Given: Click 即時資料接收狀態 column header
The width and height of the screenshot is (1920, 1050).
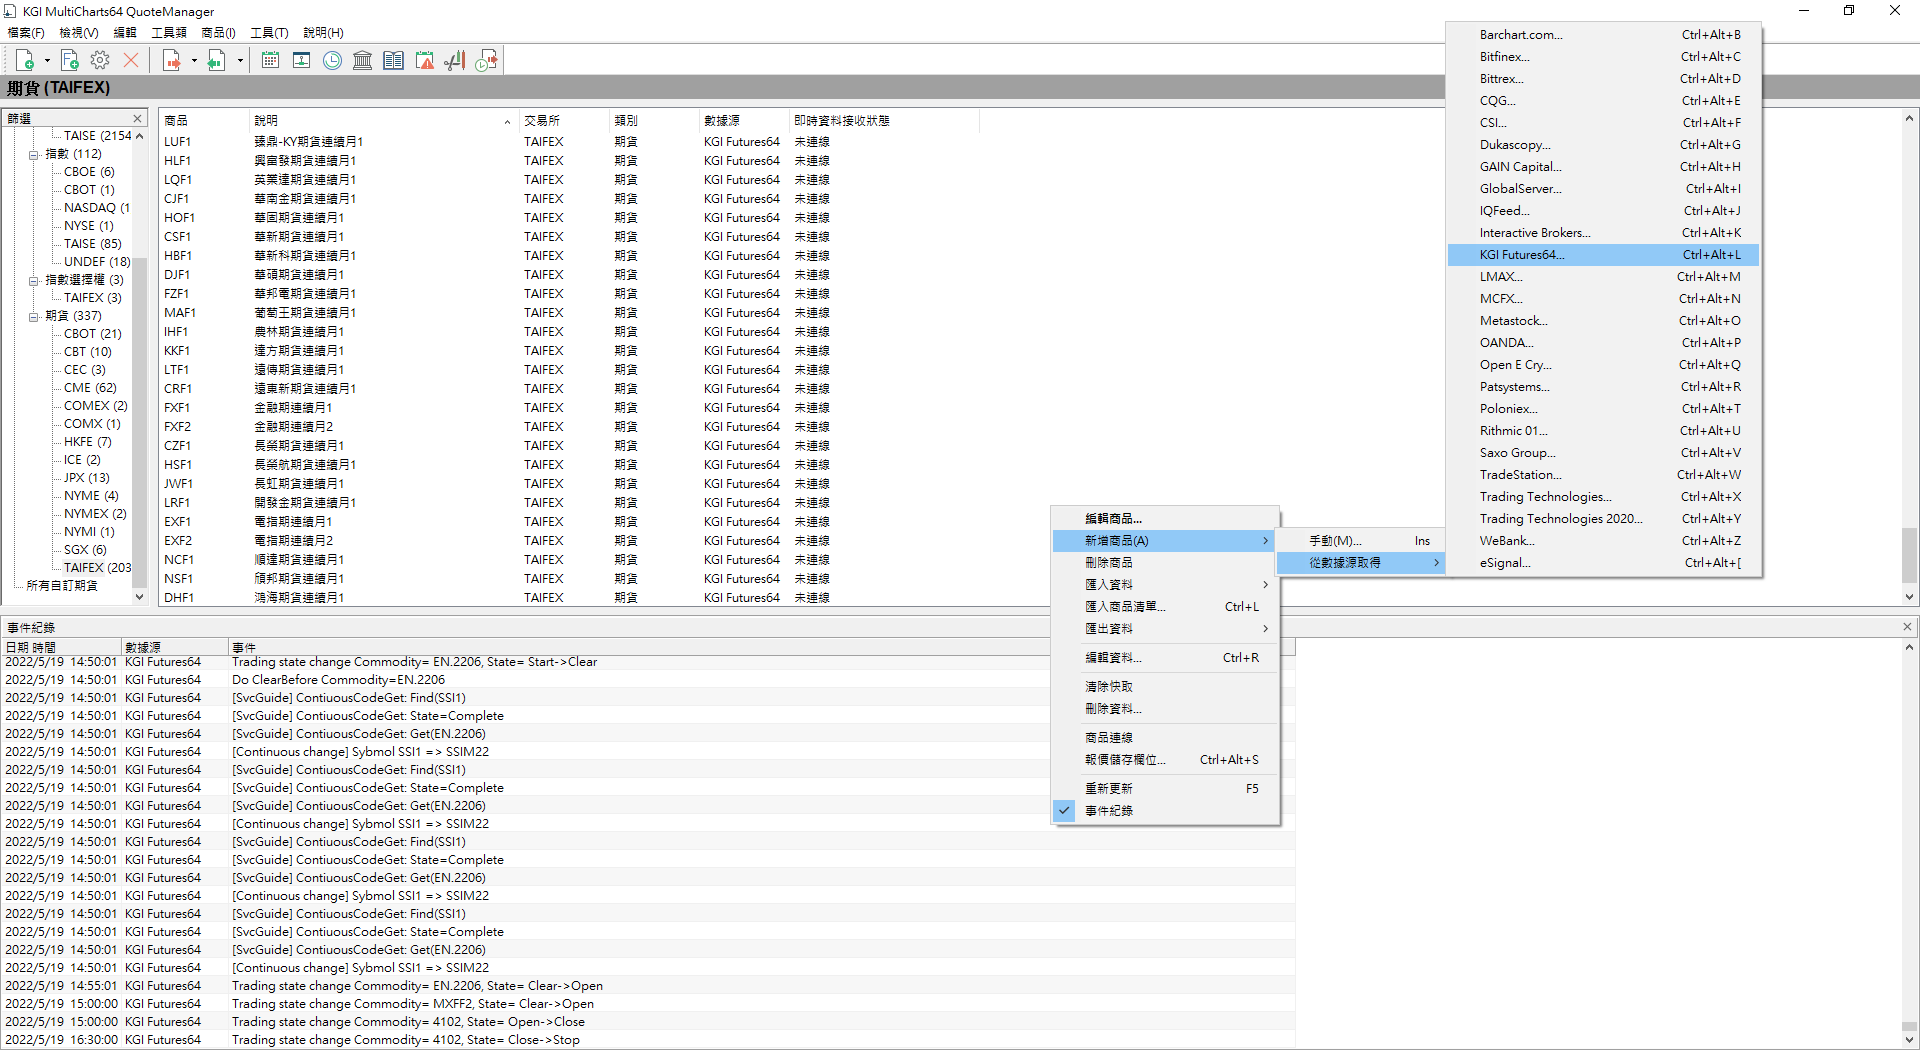Looking at the screenshot, I should point(883,120).
